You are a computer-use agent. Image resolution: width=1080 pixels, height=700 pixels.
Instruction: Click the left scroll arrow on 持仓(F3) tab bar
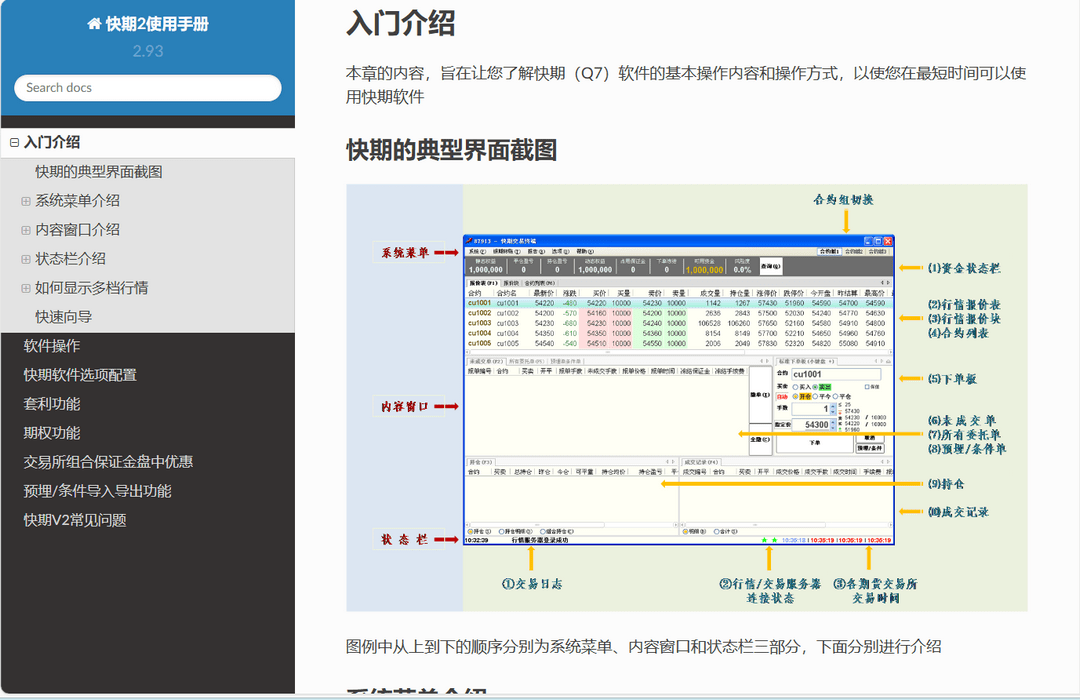click(x=669, y=462)
